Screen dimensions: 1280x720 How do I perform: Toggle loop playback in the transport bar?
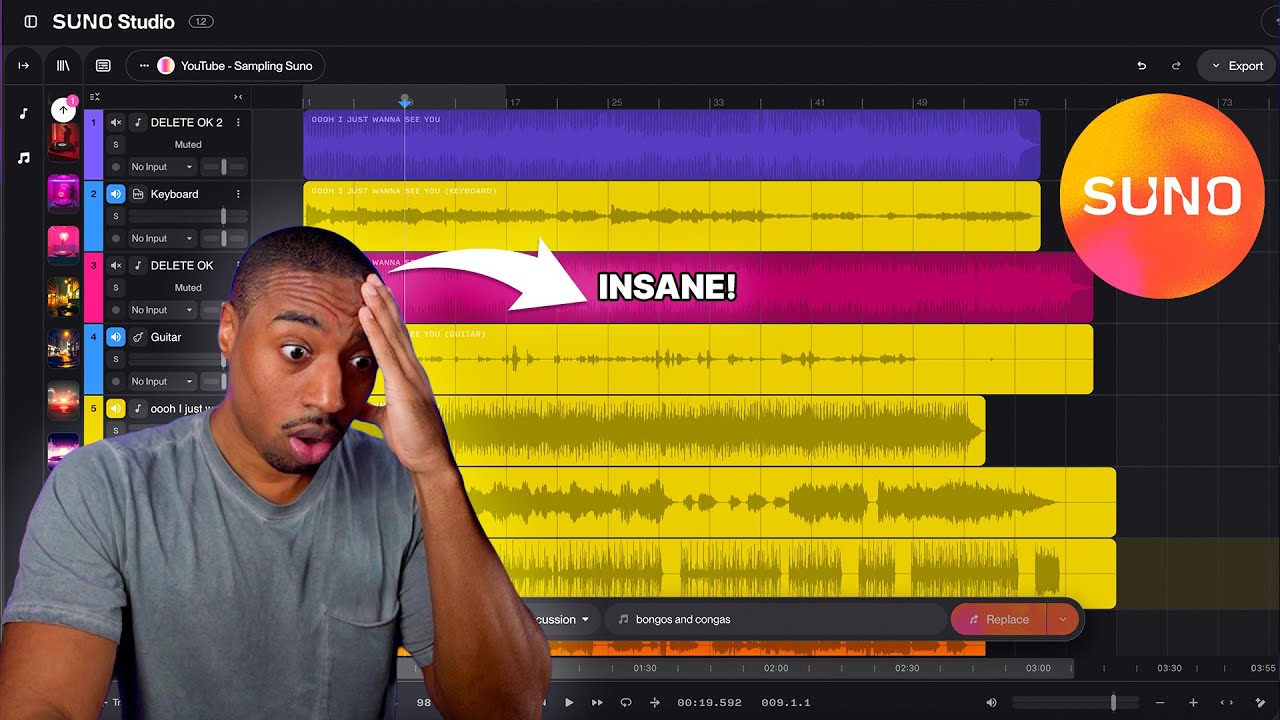click(626, 702)
